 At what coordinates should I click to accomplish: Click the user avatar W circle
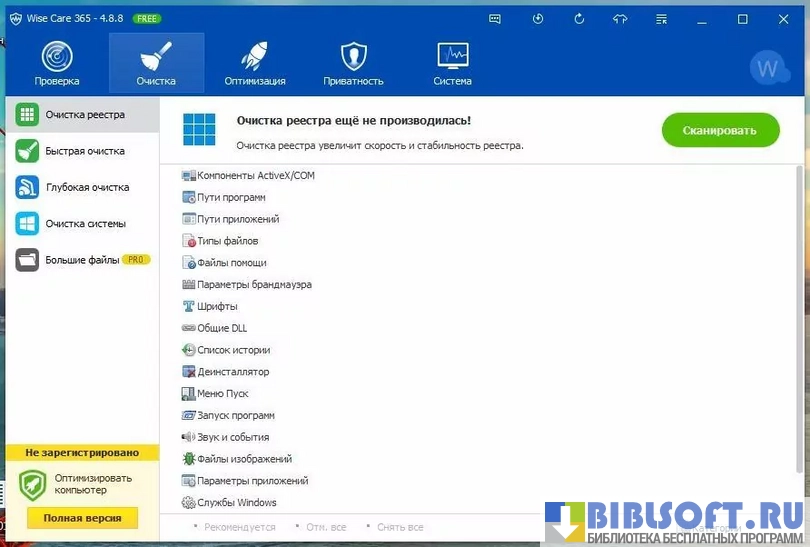(x=768, y=69)
